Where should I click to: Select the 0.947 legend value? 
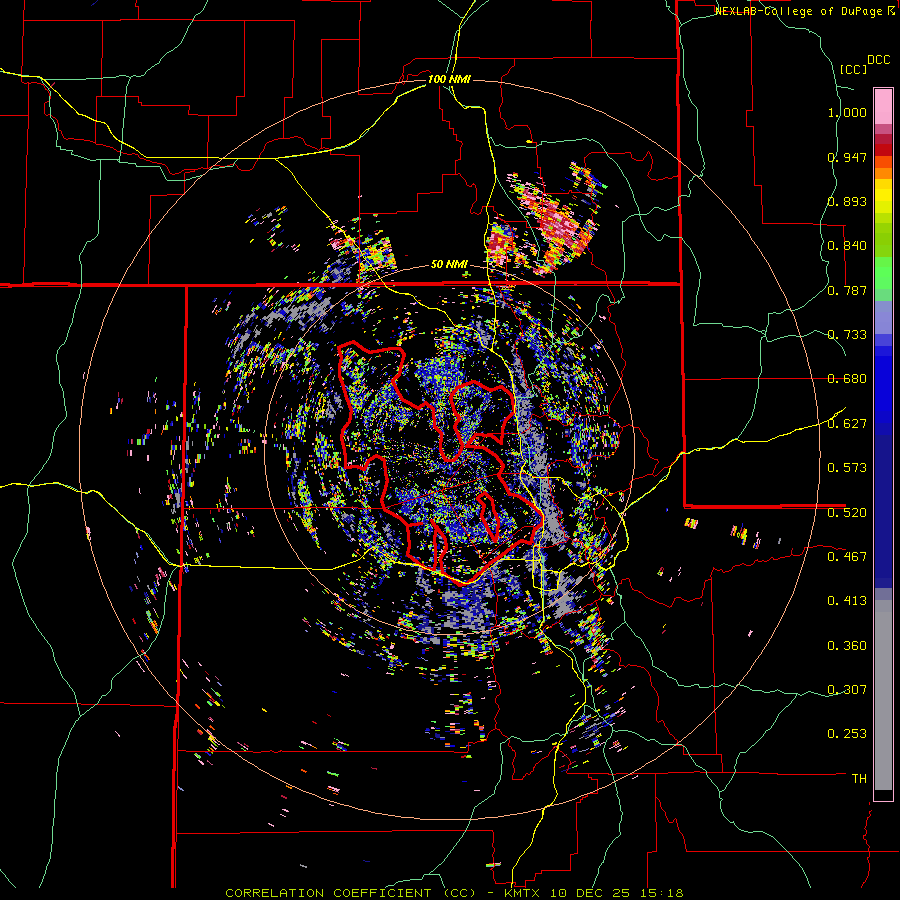tap(847, 157)
